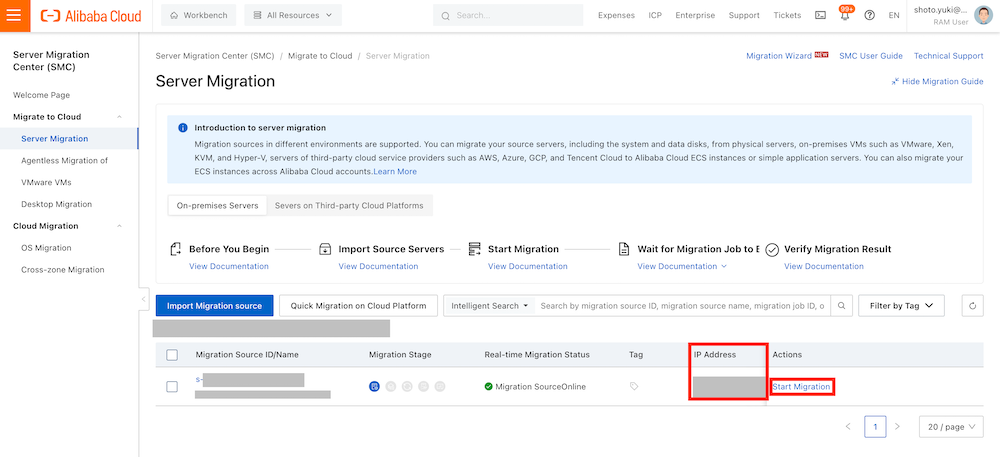Click the tag icon in the row
The width and height of the screenshot is (1000, 457).
pos(634,386)
